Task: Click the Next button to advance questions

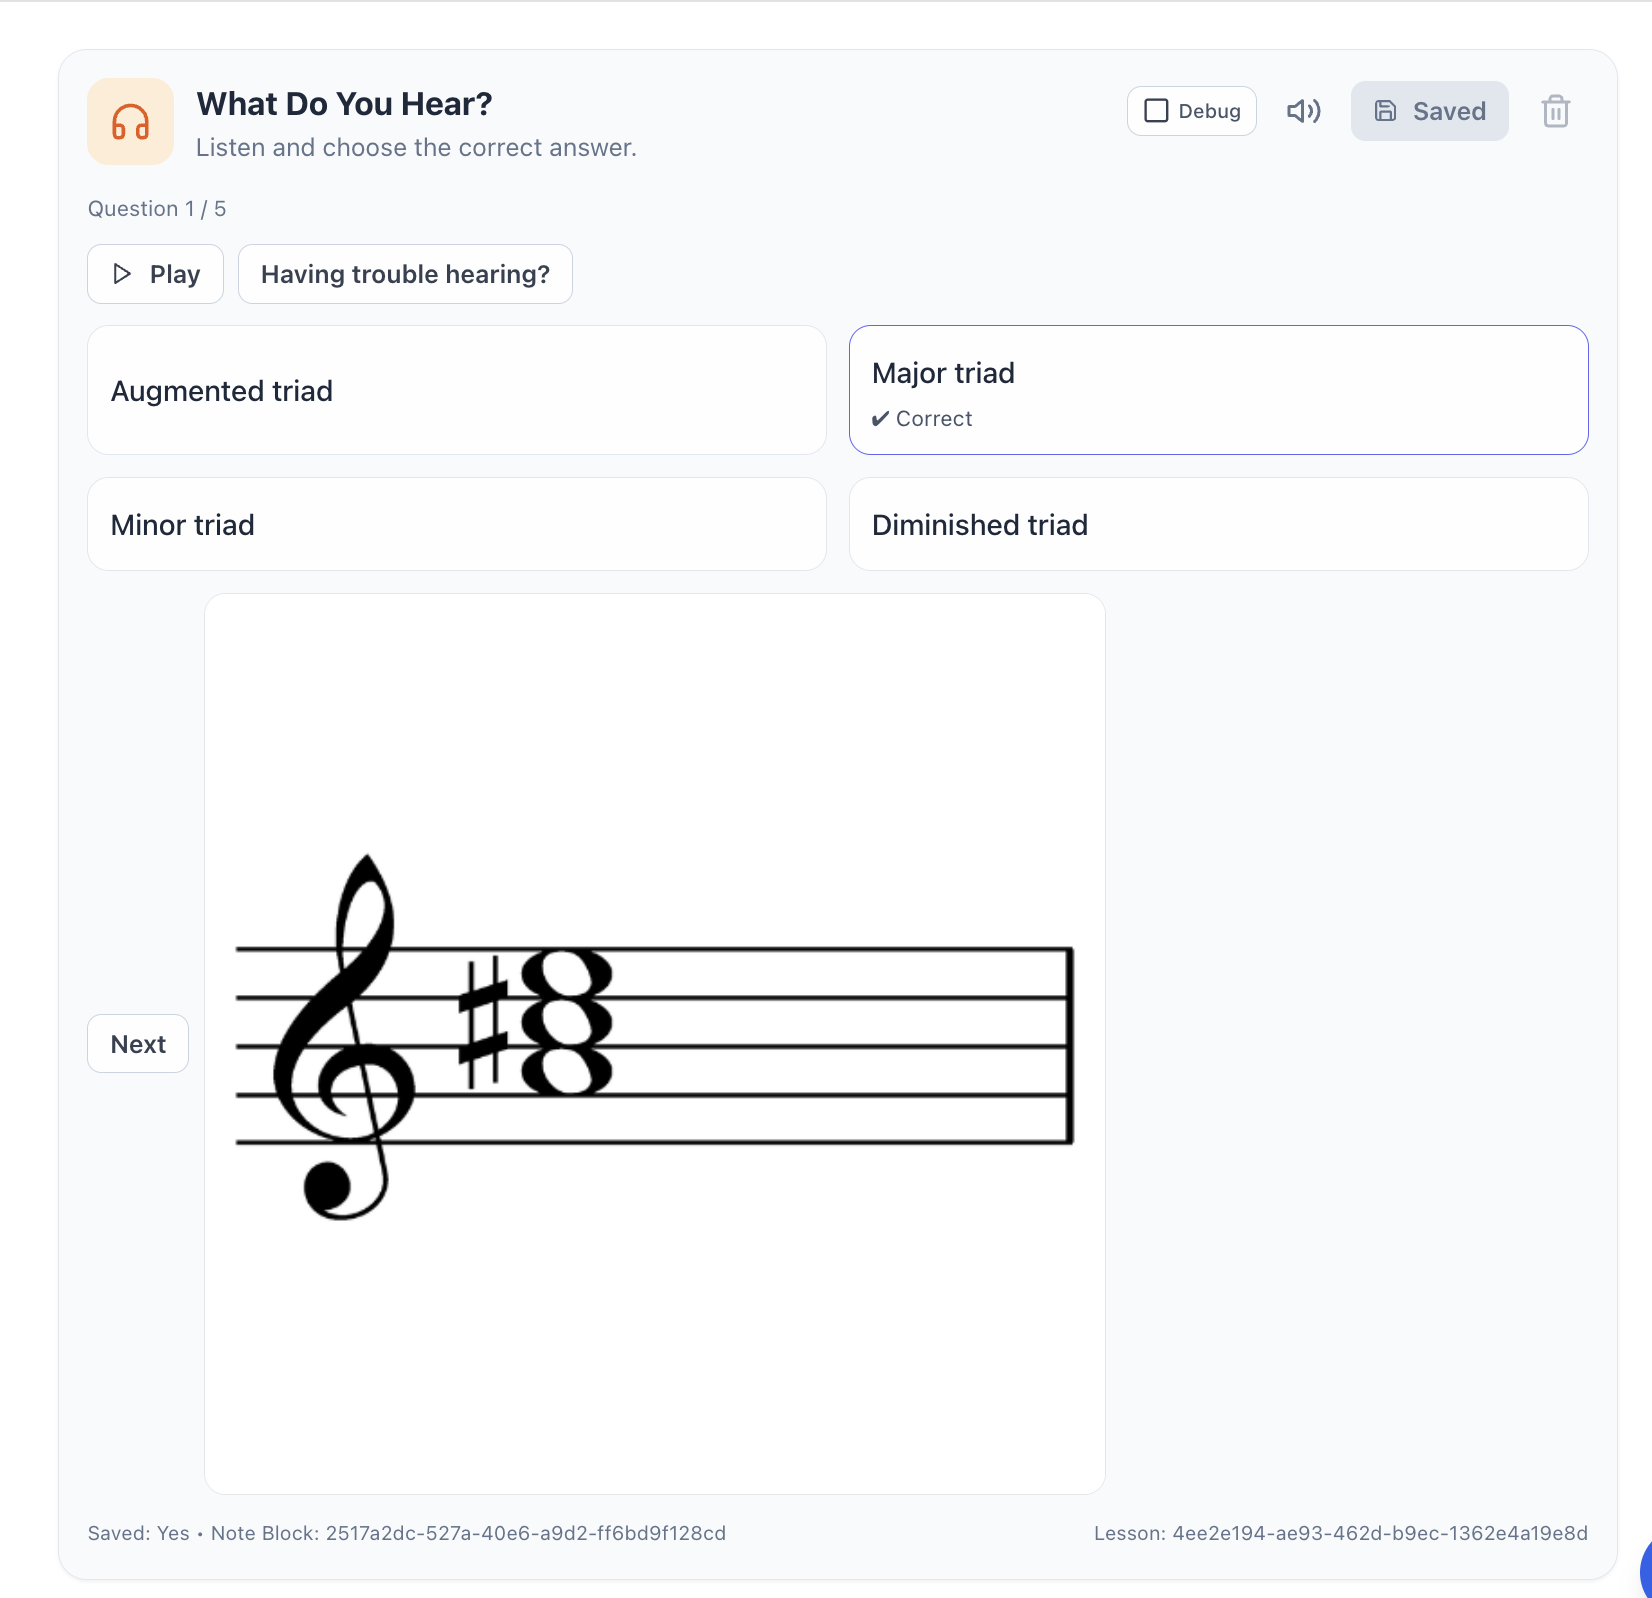Action: point(137,1043)
